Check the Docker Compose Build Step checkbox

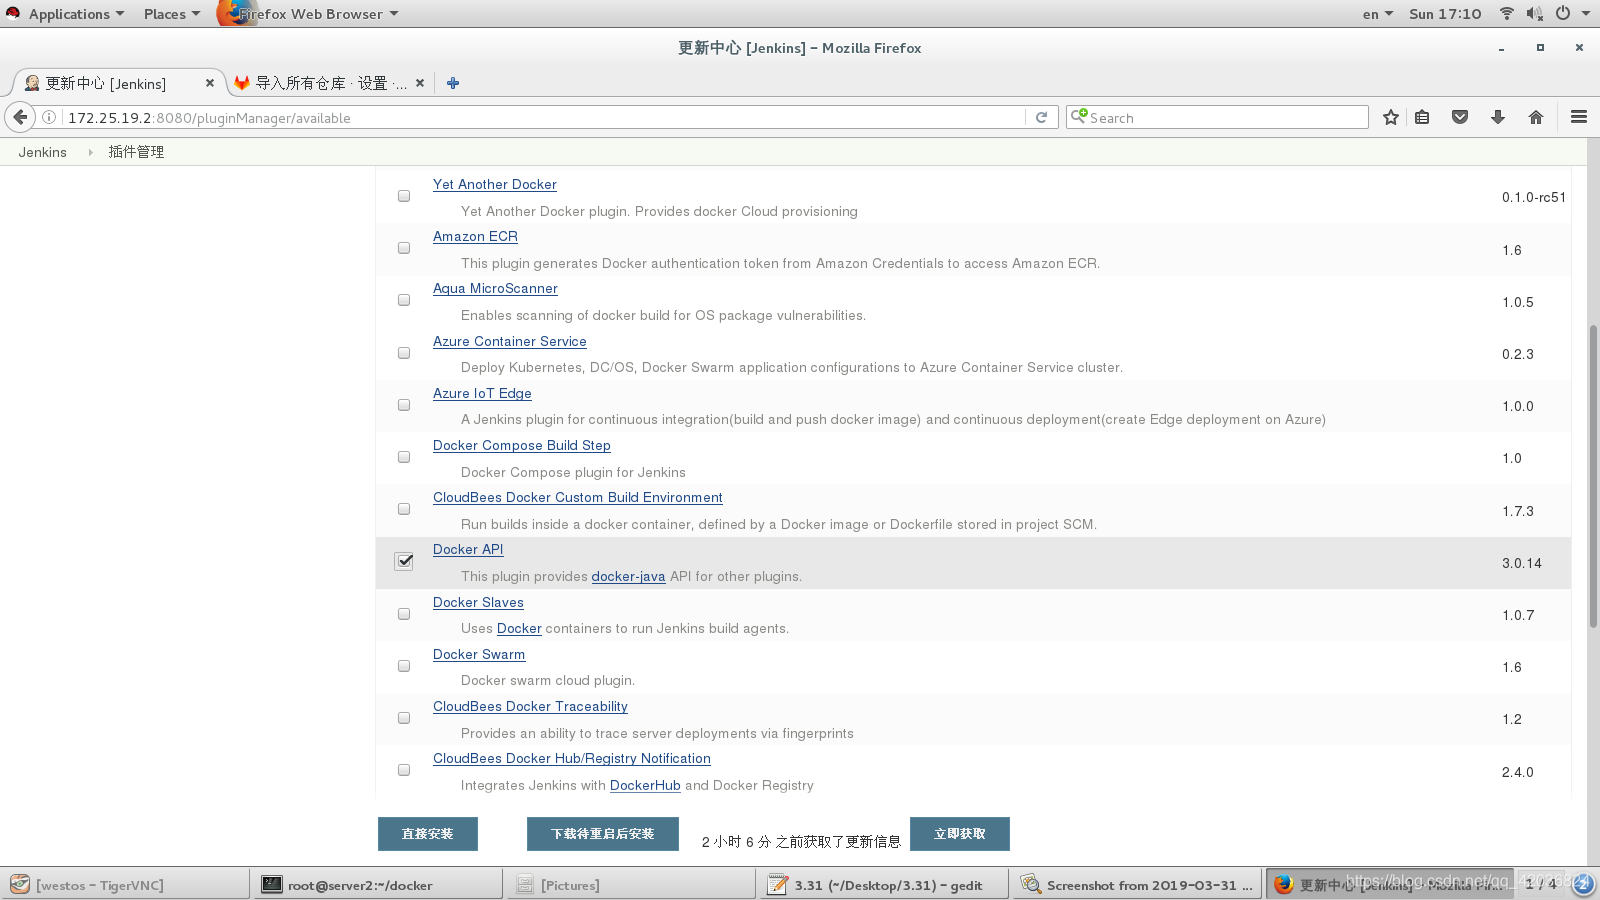(404, 457)
